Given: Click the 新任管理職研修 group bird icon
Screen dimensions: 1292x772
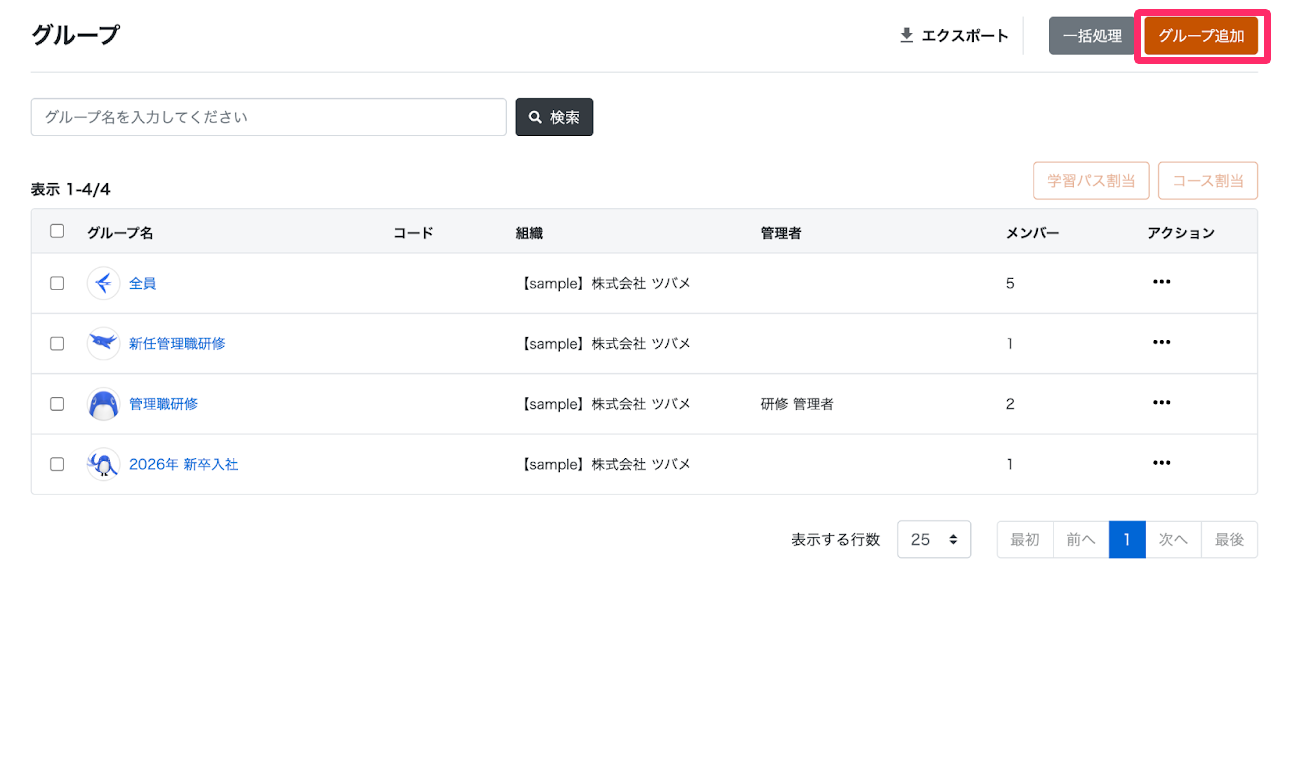Looking at the screenshot, I should click(103, 343).
